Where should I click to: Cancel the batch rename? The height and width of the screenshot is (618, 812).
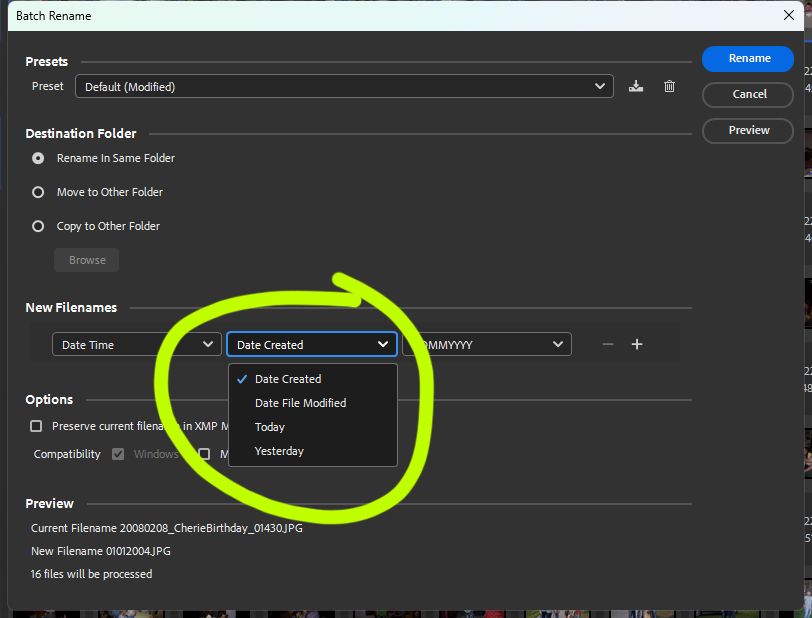click(748, 94)
